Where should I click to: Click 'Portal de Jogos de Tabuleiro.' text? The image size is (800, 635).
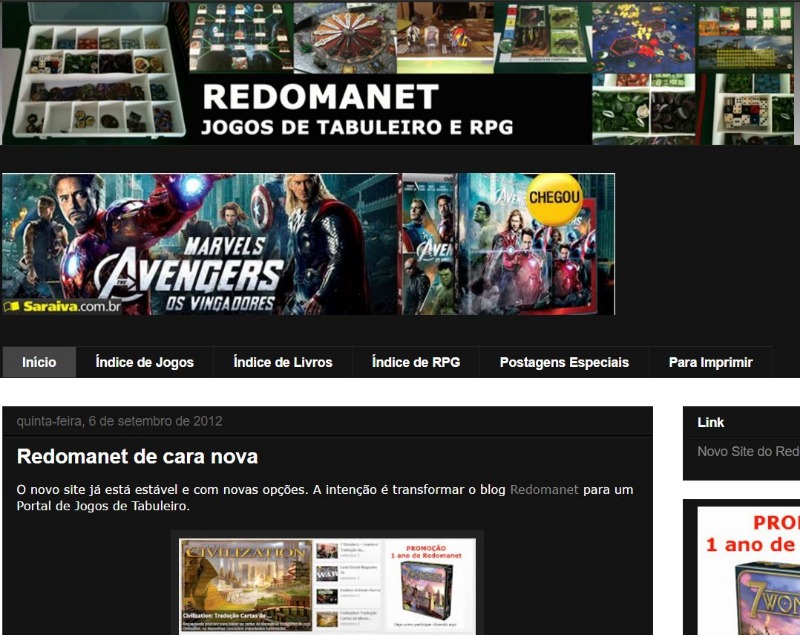point(103,506)
